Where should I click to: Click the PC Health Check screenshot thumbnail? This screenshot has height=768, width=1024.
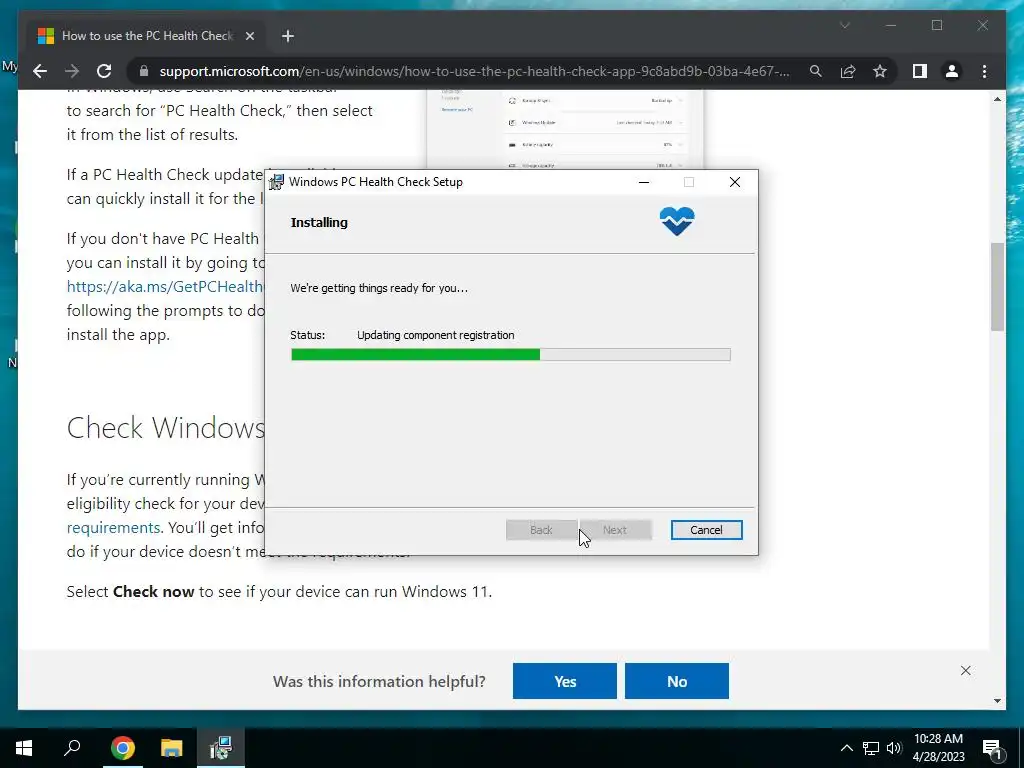(x=565, y=130)
